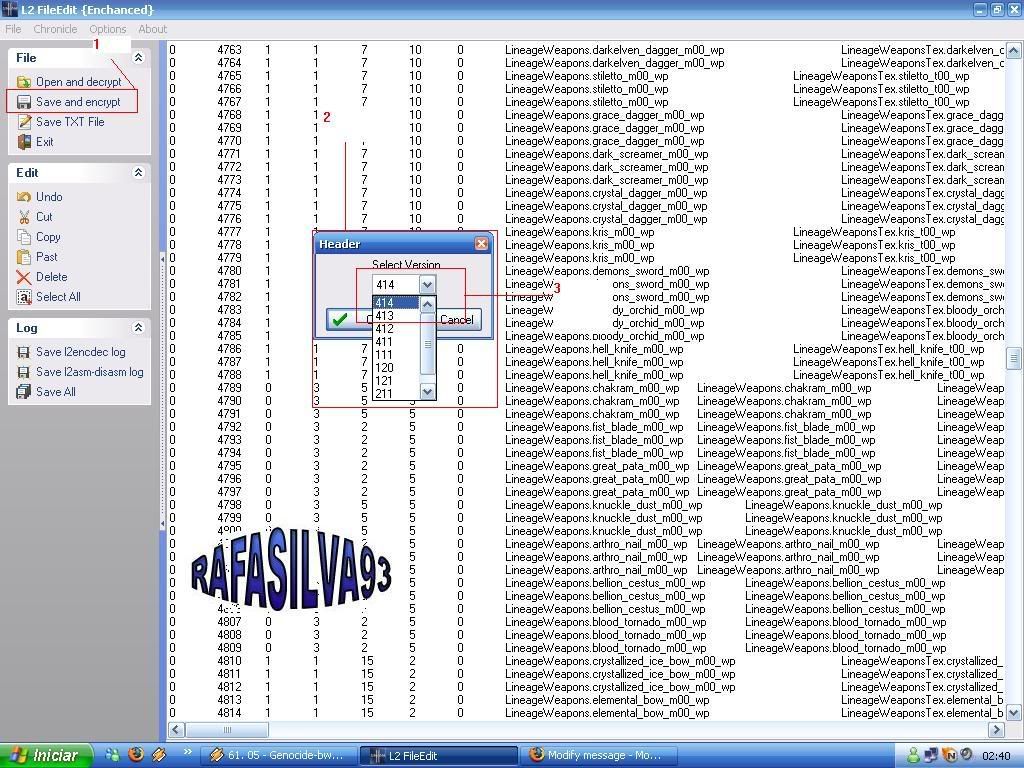Click the version list scroll-up arrow

coord(427,304)
